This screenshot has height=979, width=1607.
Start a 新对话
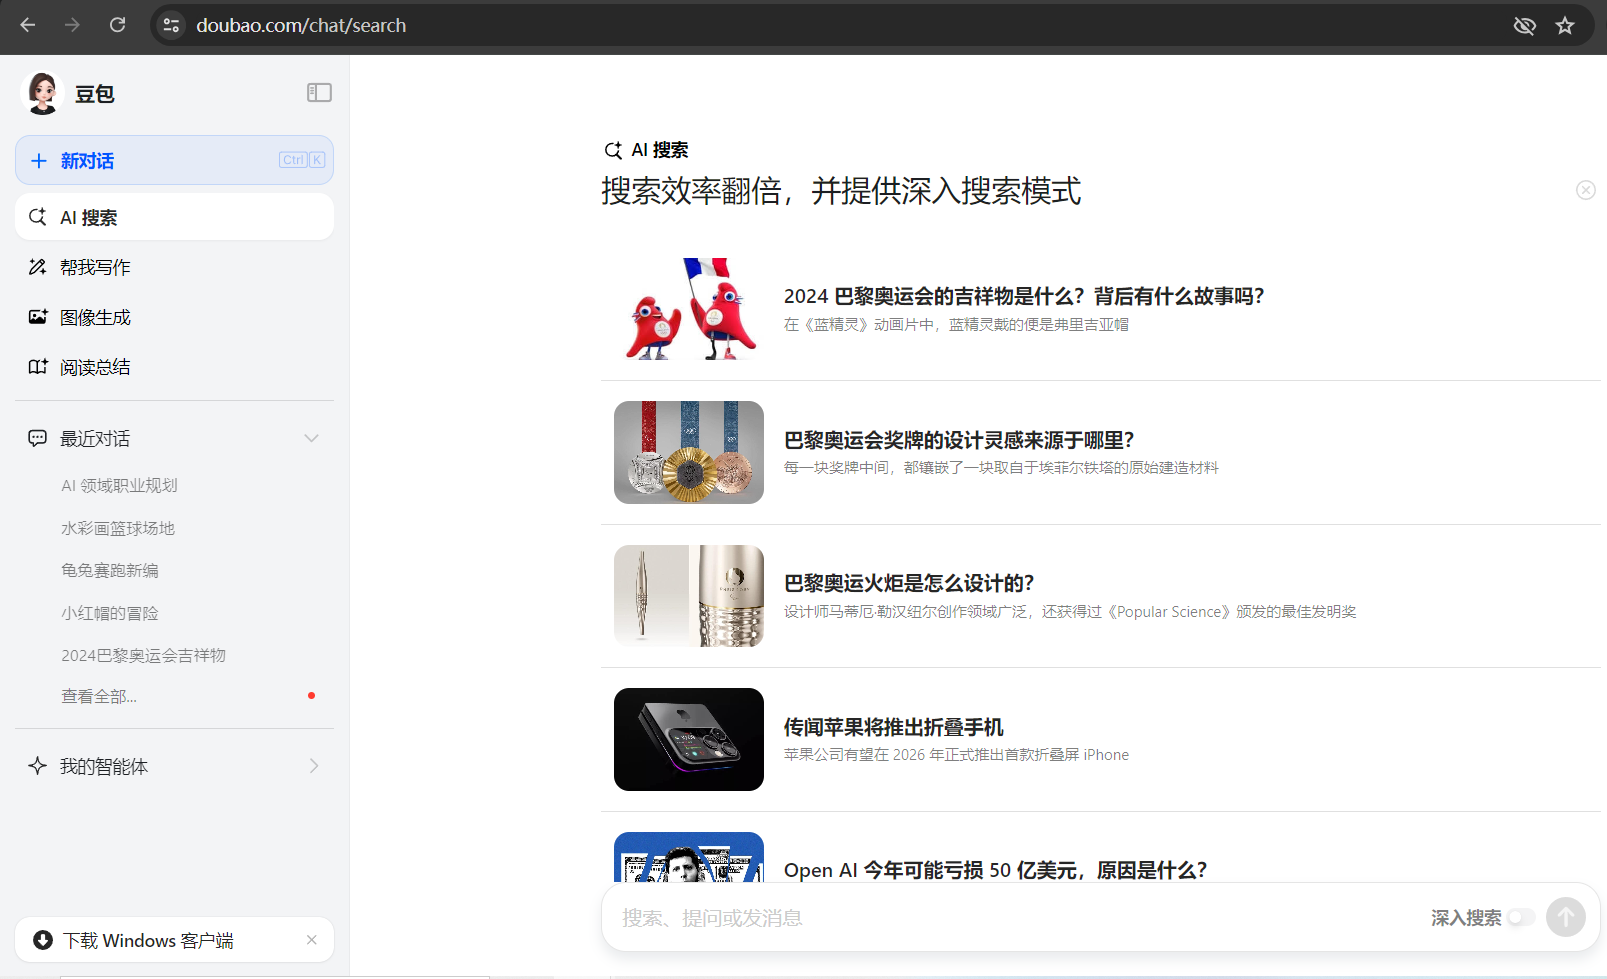pos(174,160)
